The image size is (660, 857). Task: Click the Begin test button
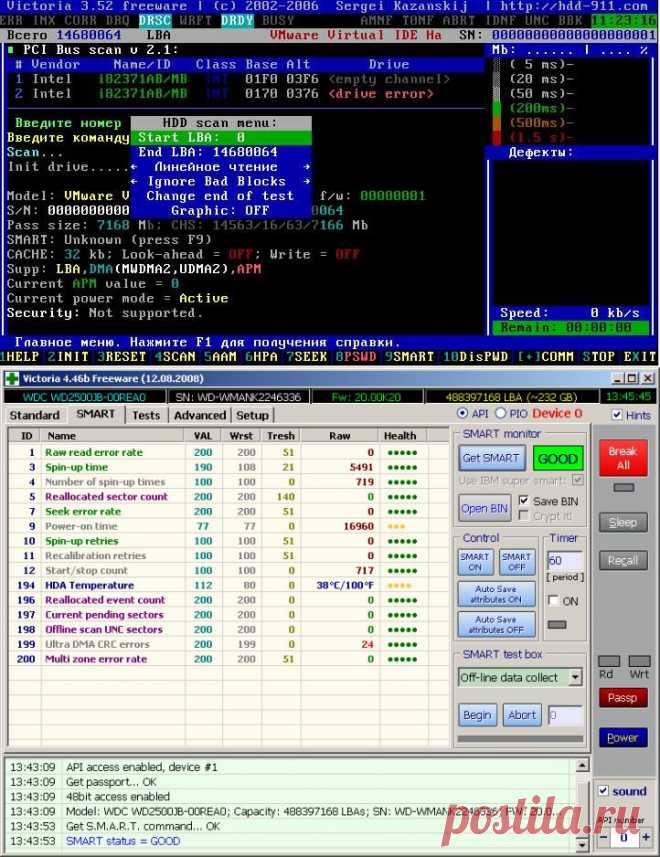tap(477, 715)
